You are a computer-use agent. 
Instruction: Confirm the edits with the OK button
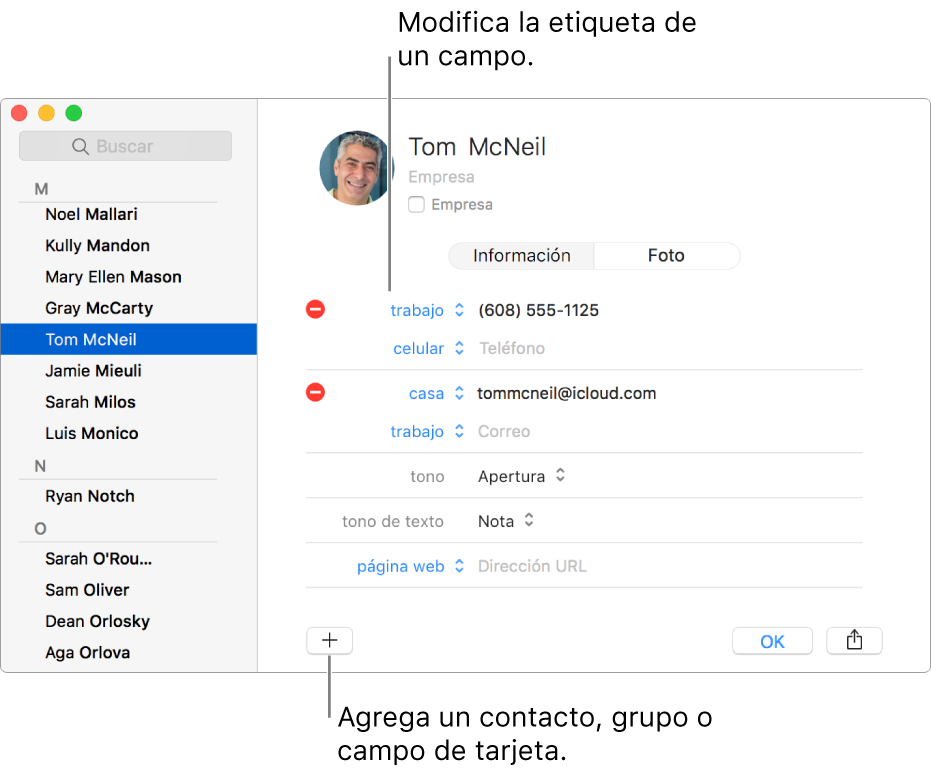point(772,641)
